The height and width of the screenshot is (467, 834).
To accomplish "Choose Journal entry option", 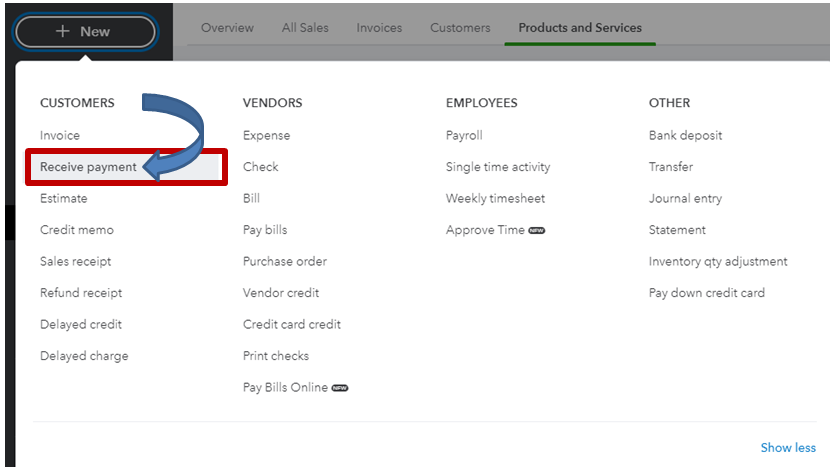I will point(685,198).
